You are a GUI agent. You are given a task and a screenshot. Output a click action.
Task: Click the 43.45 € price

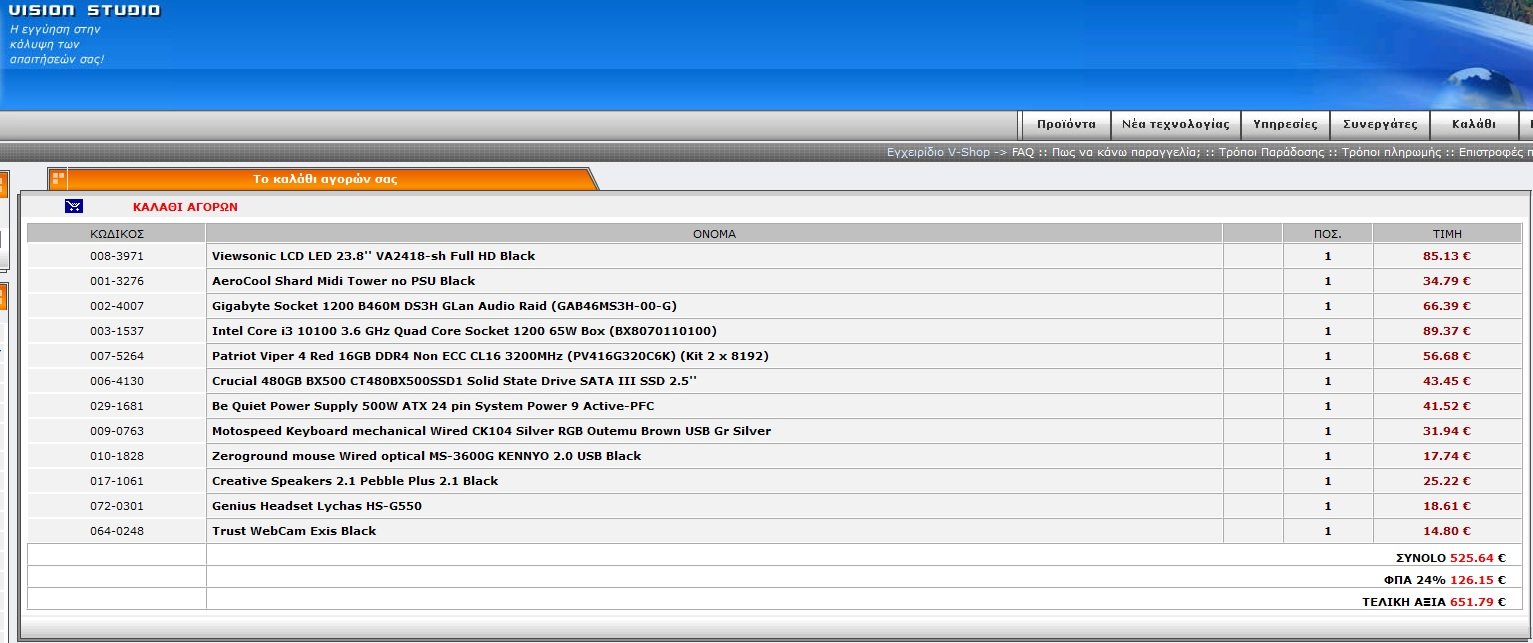tap(1447, 381)
